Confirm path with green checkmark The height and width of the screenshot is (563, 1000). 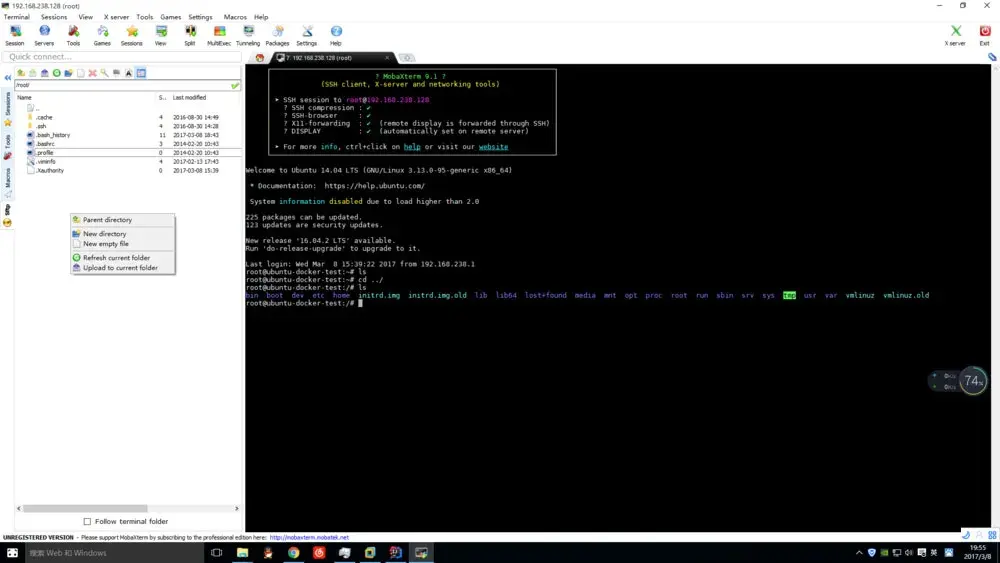[235, 85]
